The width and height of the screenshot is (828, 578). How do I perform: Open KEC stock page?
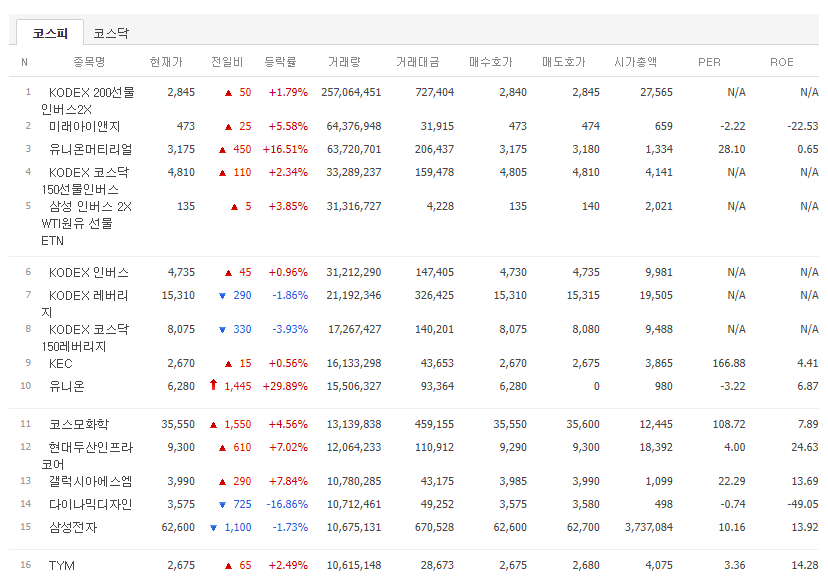click(60, 363)
